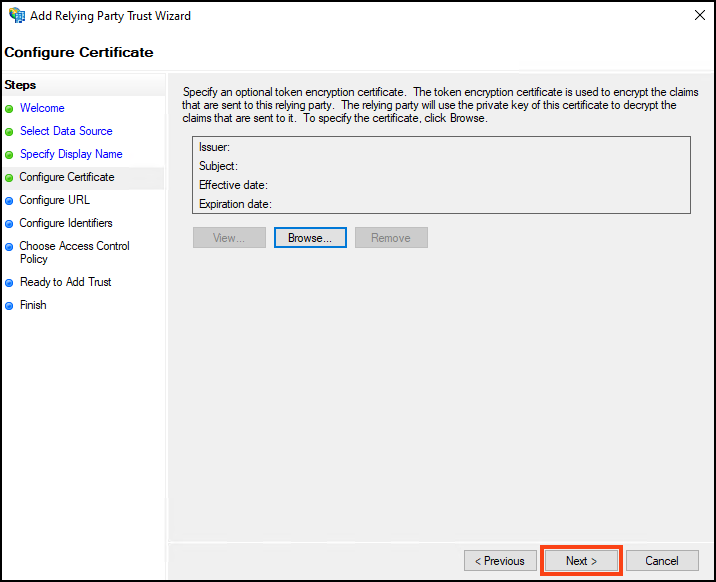Browse for a certificate

(x=310, y=238)
